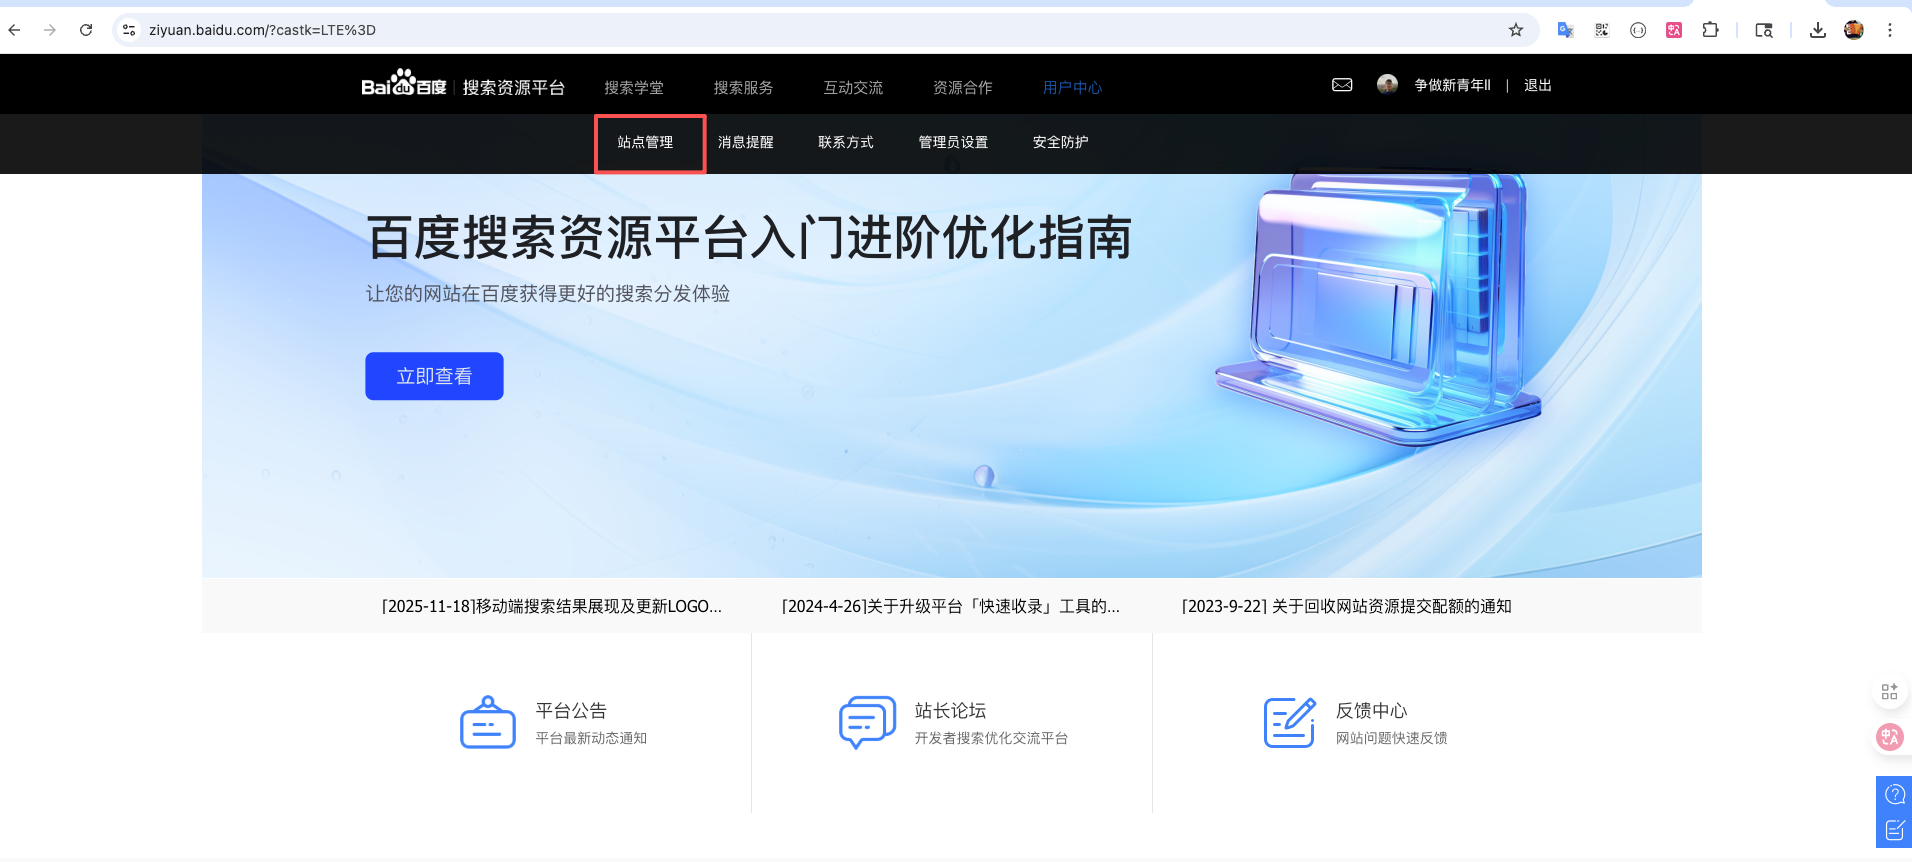Open the 2023-9-22 回收配额 notice
Viewport: 1912px width, 862px height.
coord(1347,606)
